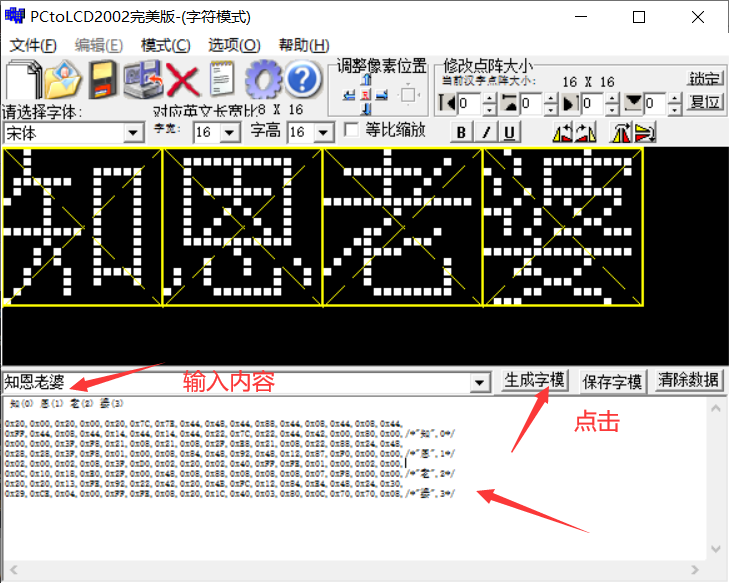
Task: Increase the top margin spinner value
Action: pos(550,98)
